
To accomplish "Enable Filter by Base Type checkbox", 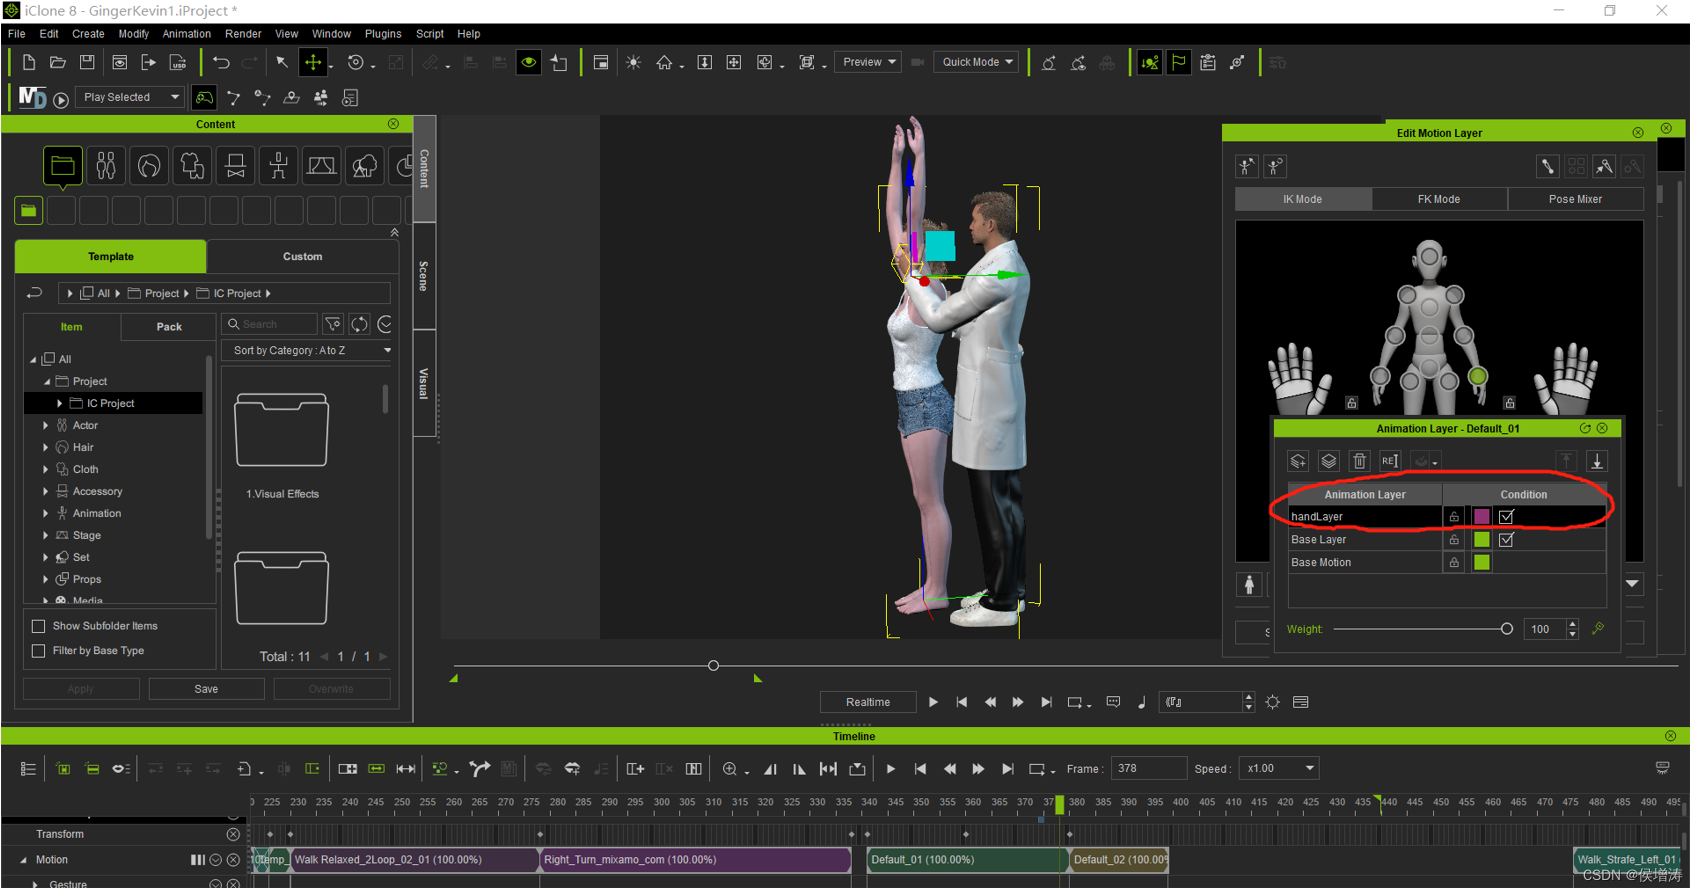I will point(39,652).
